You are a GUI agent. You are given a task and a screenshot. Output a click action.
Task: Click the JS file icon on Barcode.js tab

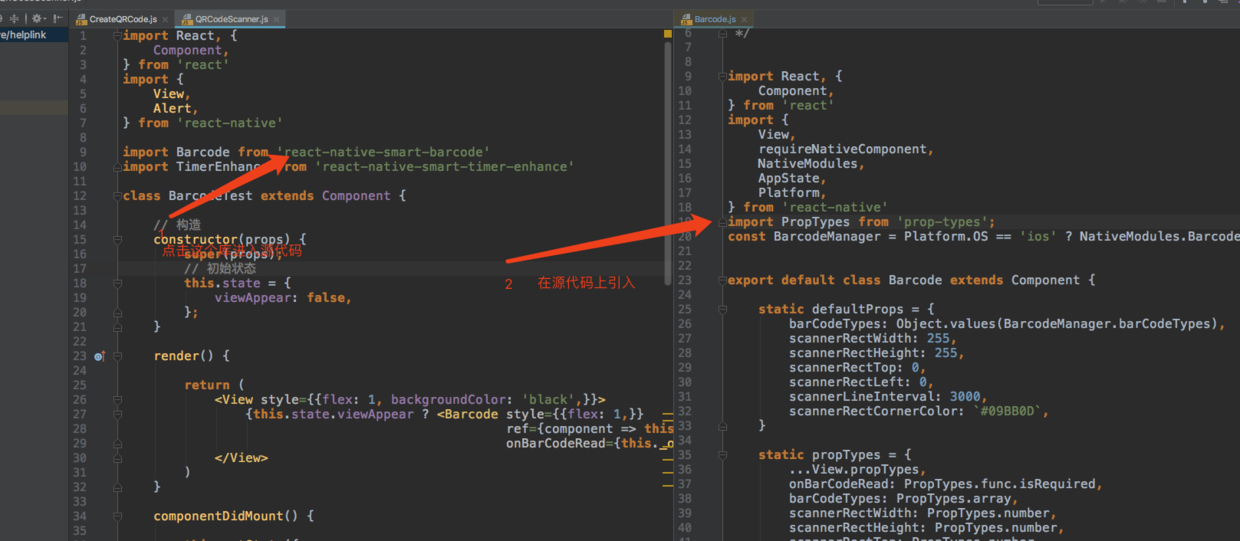[x=686, y=19]
